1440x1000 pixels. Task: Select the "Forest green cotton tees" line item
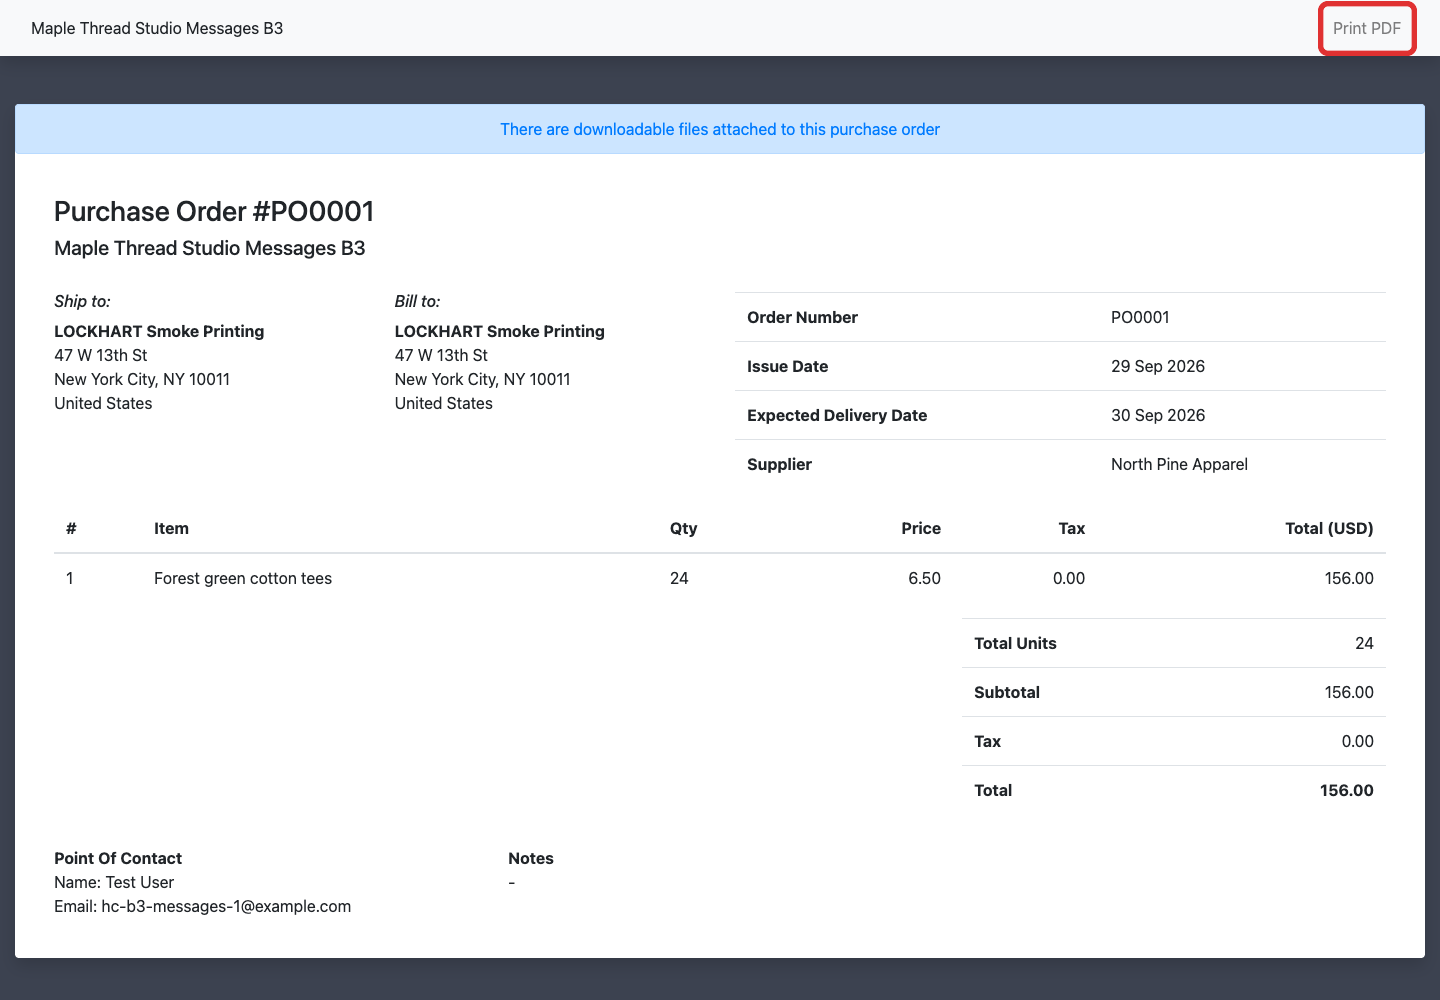[243, 578]
